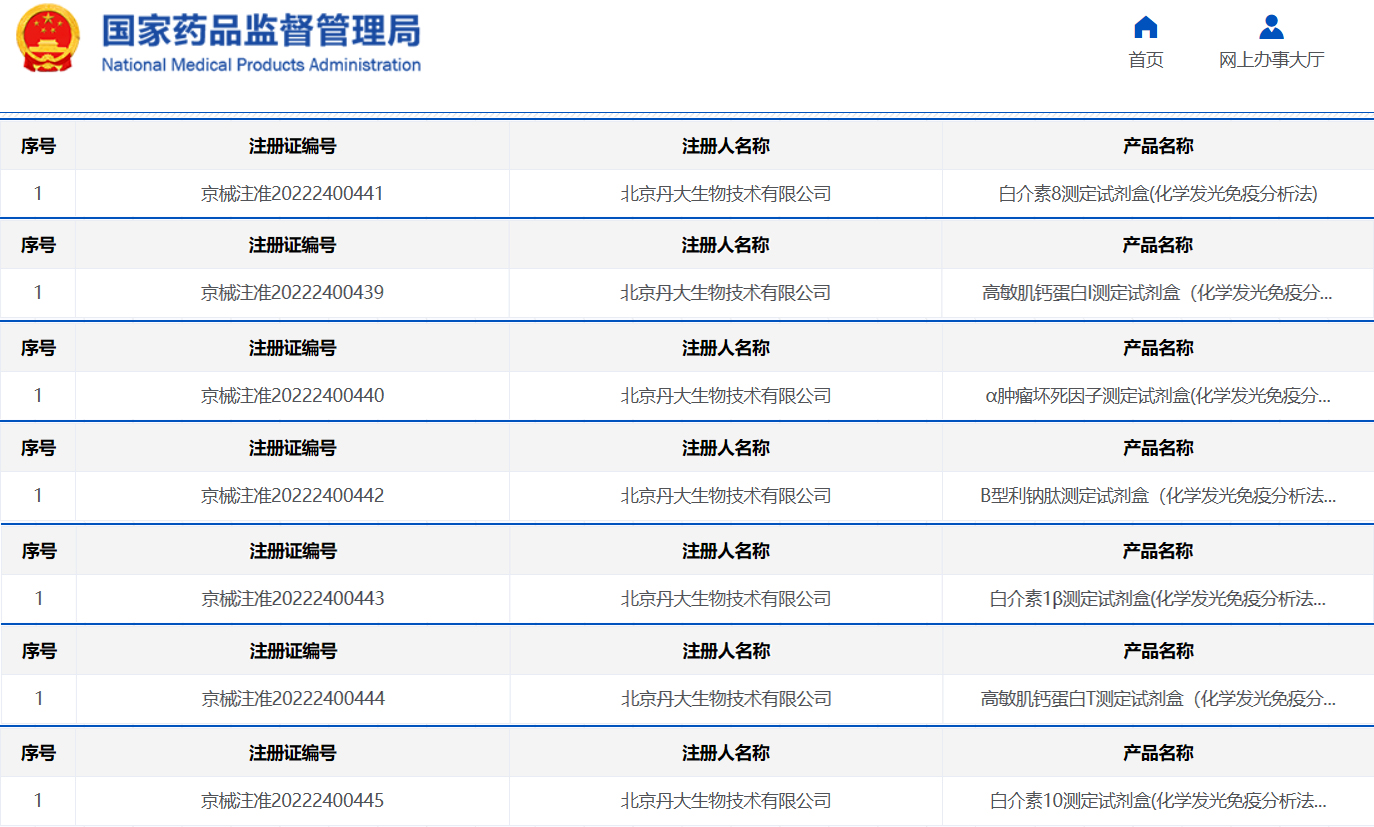Open the 首页 link
This screenshot has width=1374, height=827.
(1146, 60)
